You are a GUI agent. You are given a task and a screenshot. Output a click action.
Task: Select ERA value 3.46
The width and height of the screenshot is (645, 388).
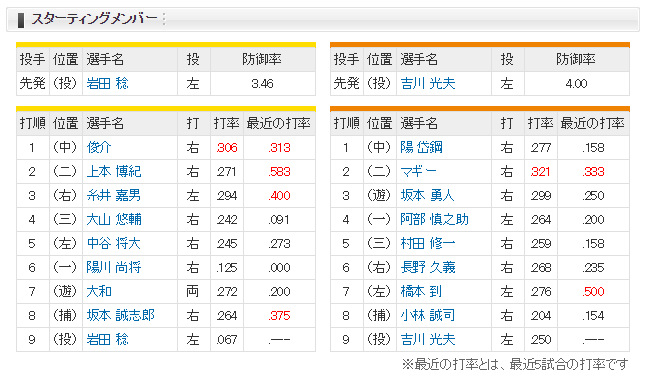[262, 84]
